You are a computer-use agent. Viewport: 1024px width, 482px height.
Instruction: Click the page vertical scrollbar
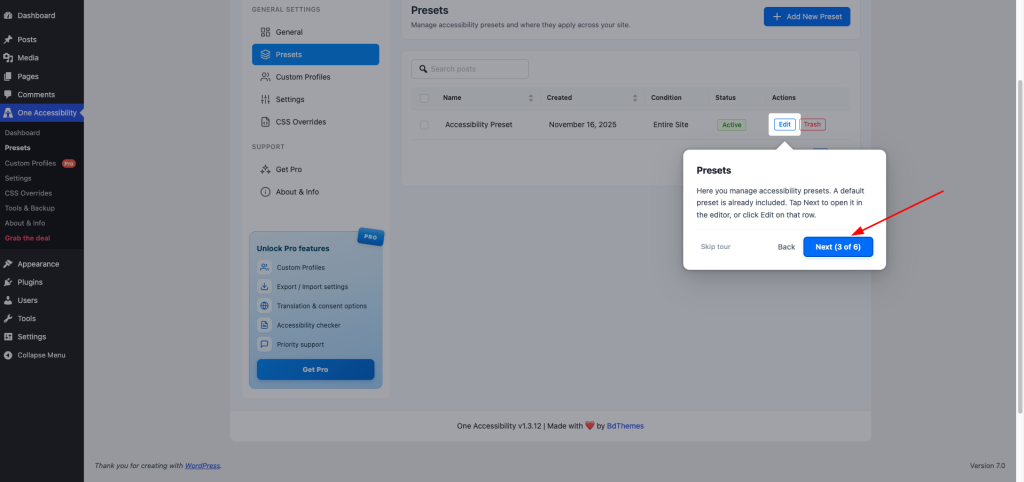(x=1020, y=246)
